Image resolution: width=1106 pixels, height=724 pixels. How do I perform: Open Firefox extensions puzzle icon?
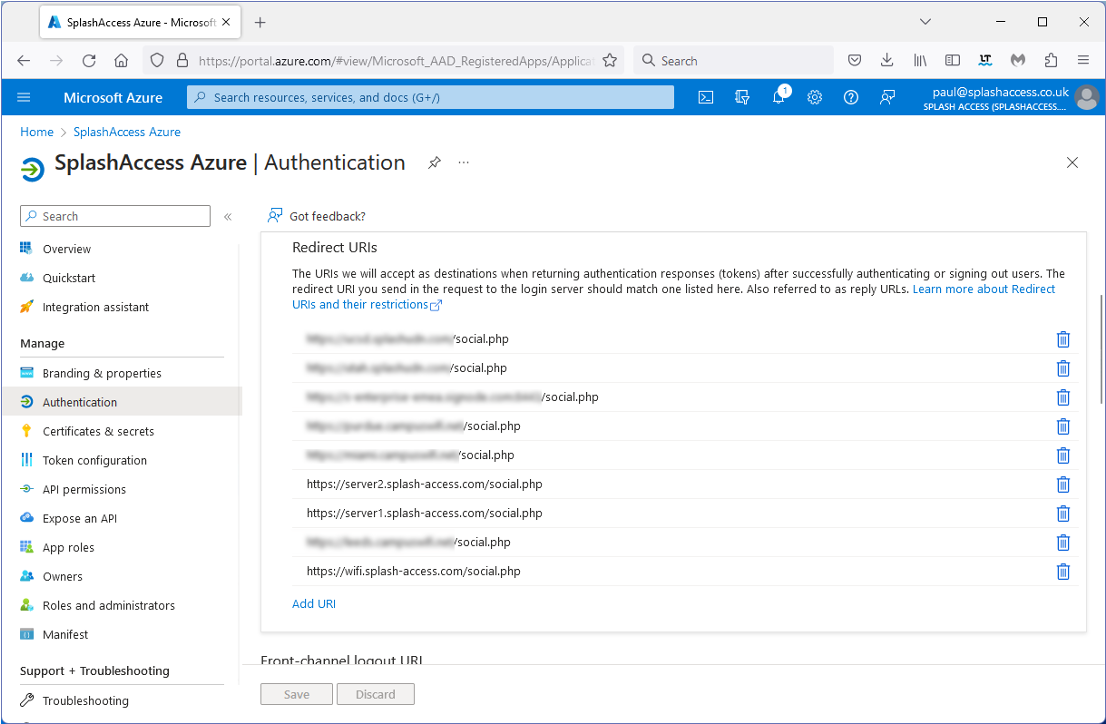point(1051,61)
